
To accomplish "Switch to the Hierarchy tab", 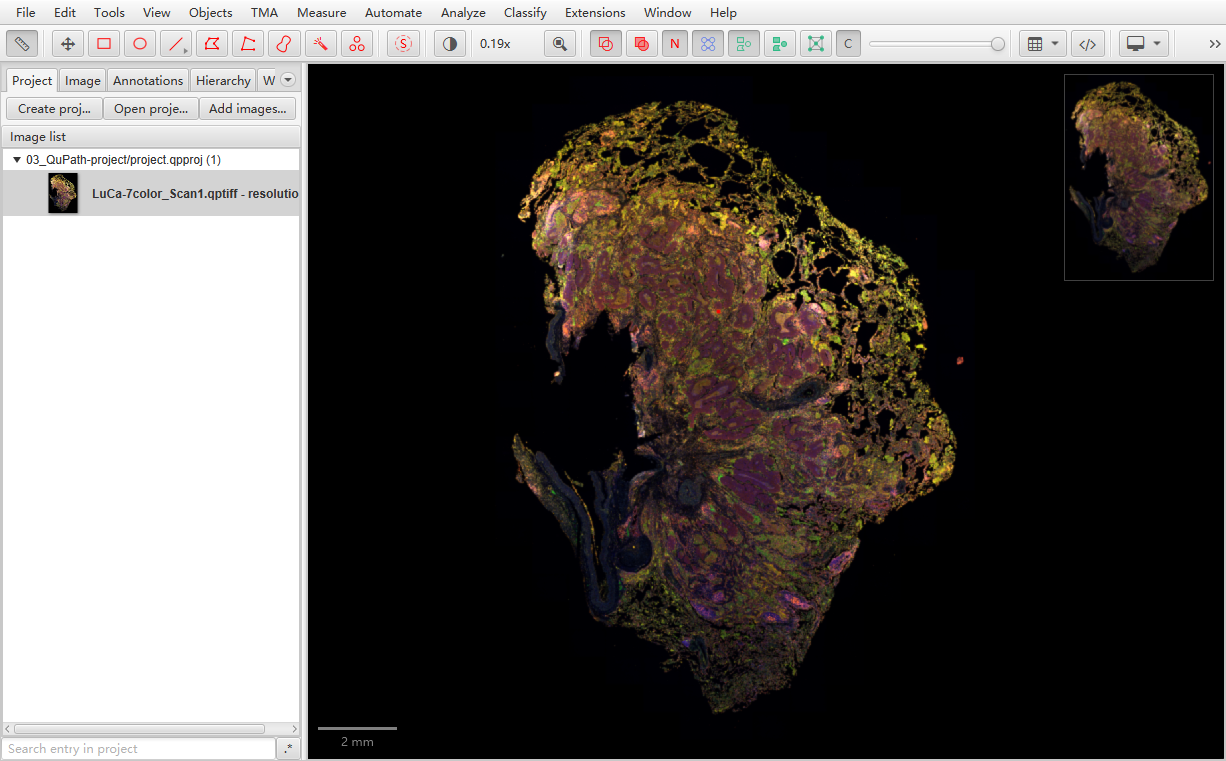I will 223,80.
